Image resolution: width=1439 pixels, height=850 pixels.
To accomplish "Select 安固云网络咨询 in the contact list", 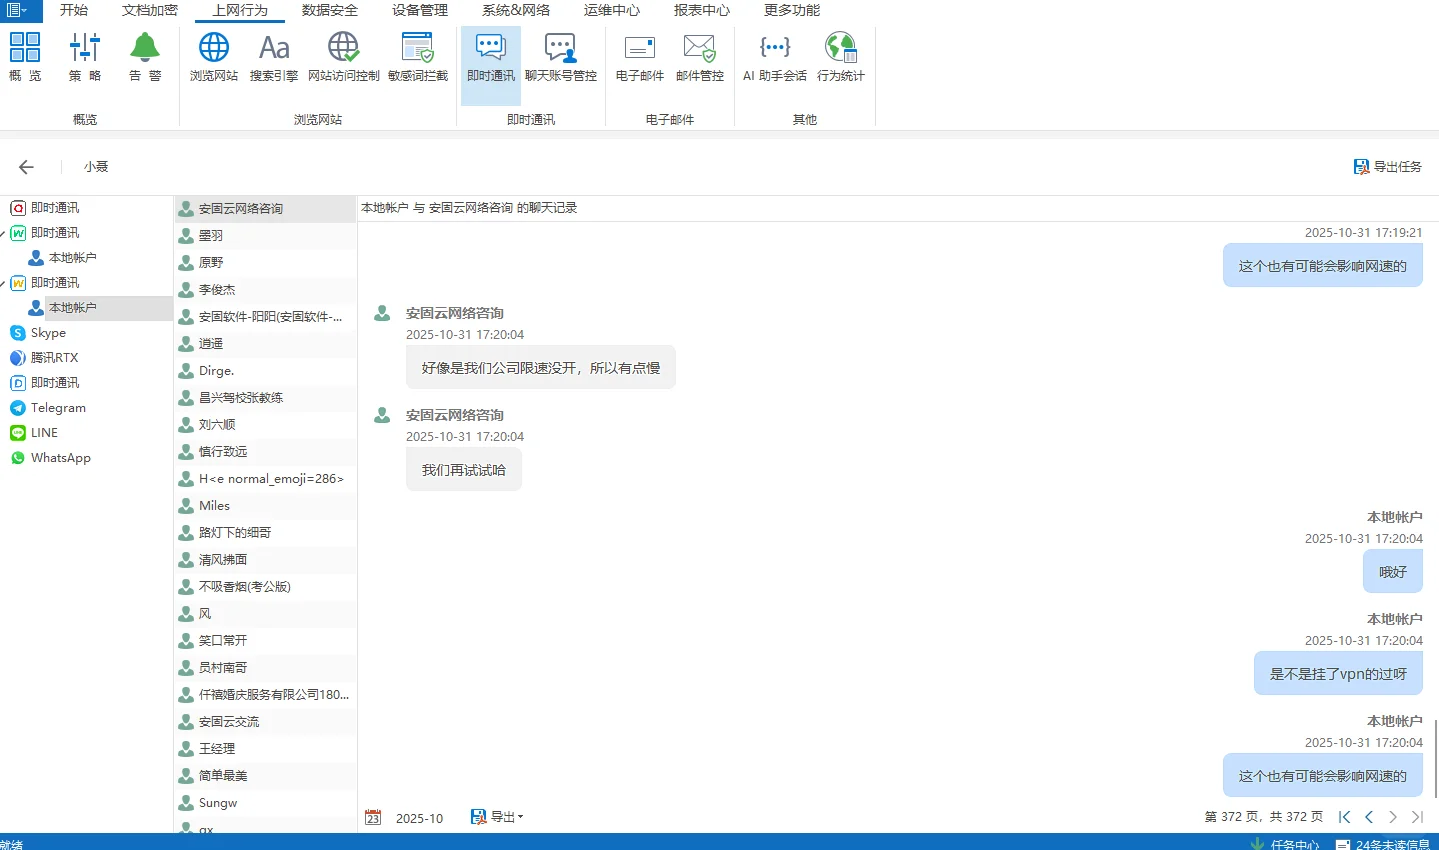I will [x=266, y=208].
